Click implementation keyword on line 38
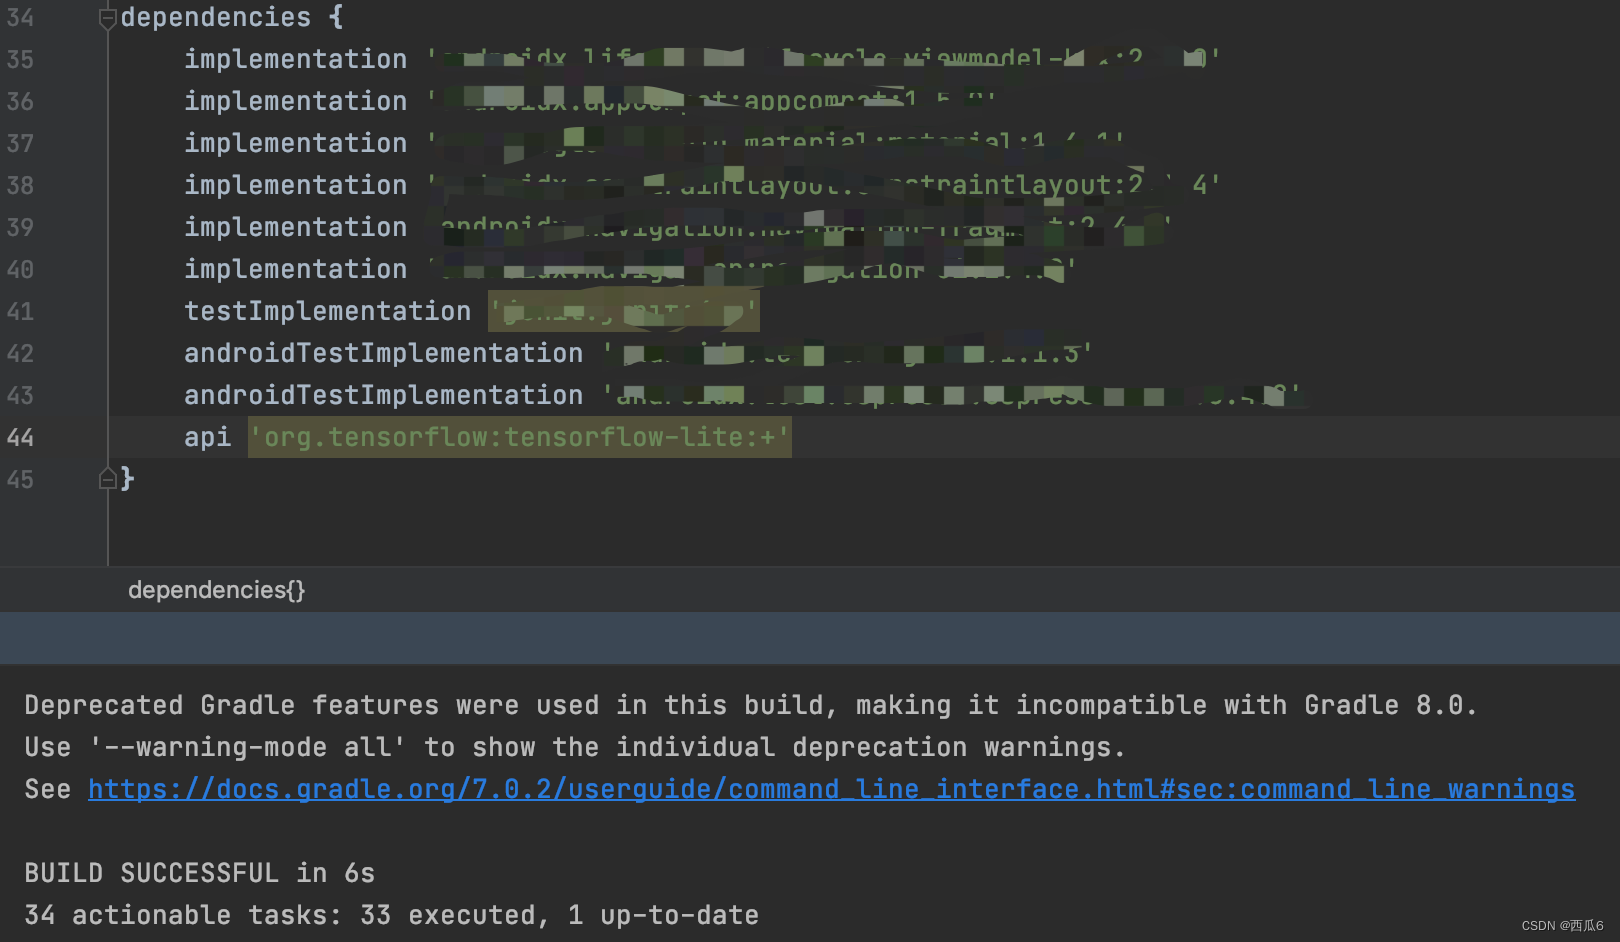Image resolution: width=1620 pixels, height=942 pixels. [295, 185]
